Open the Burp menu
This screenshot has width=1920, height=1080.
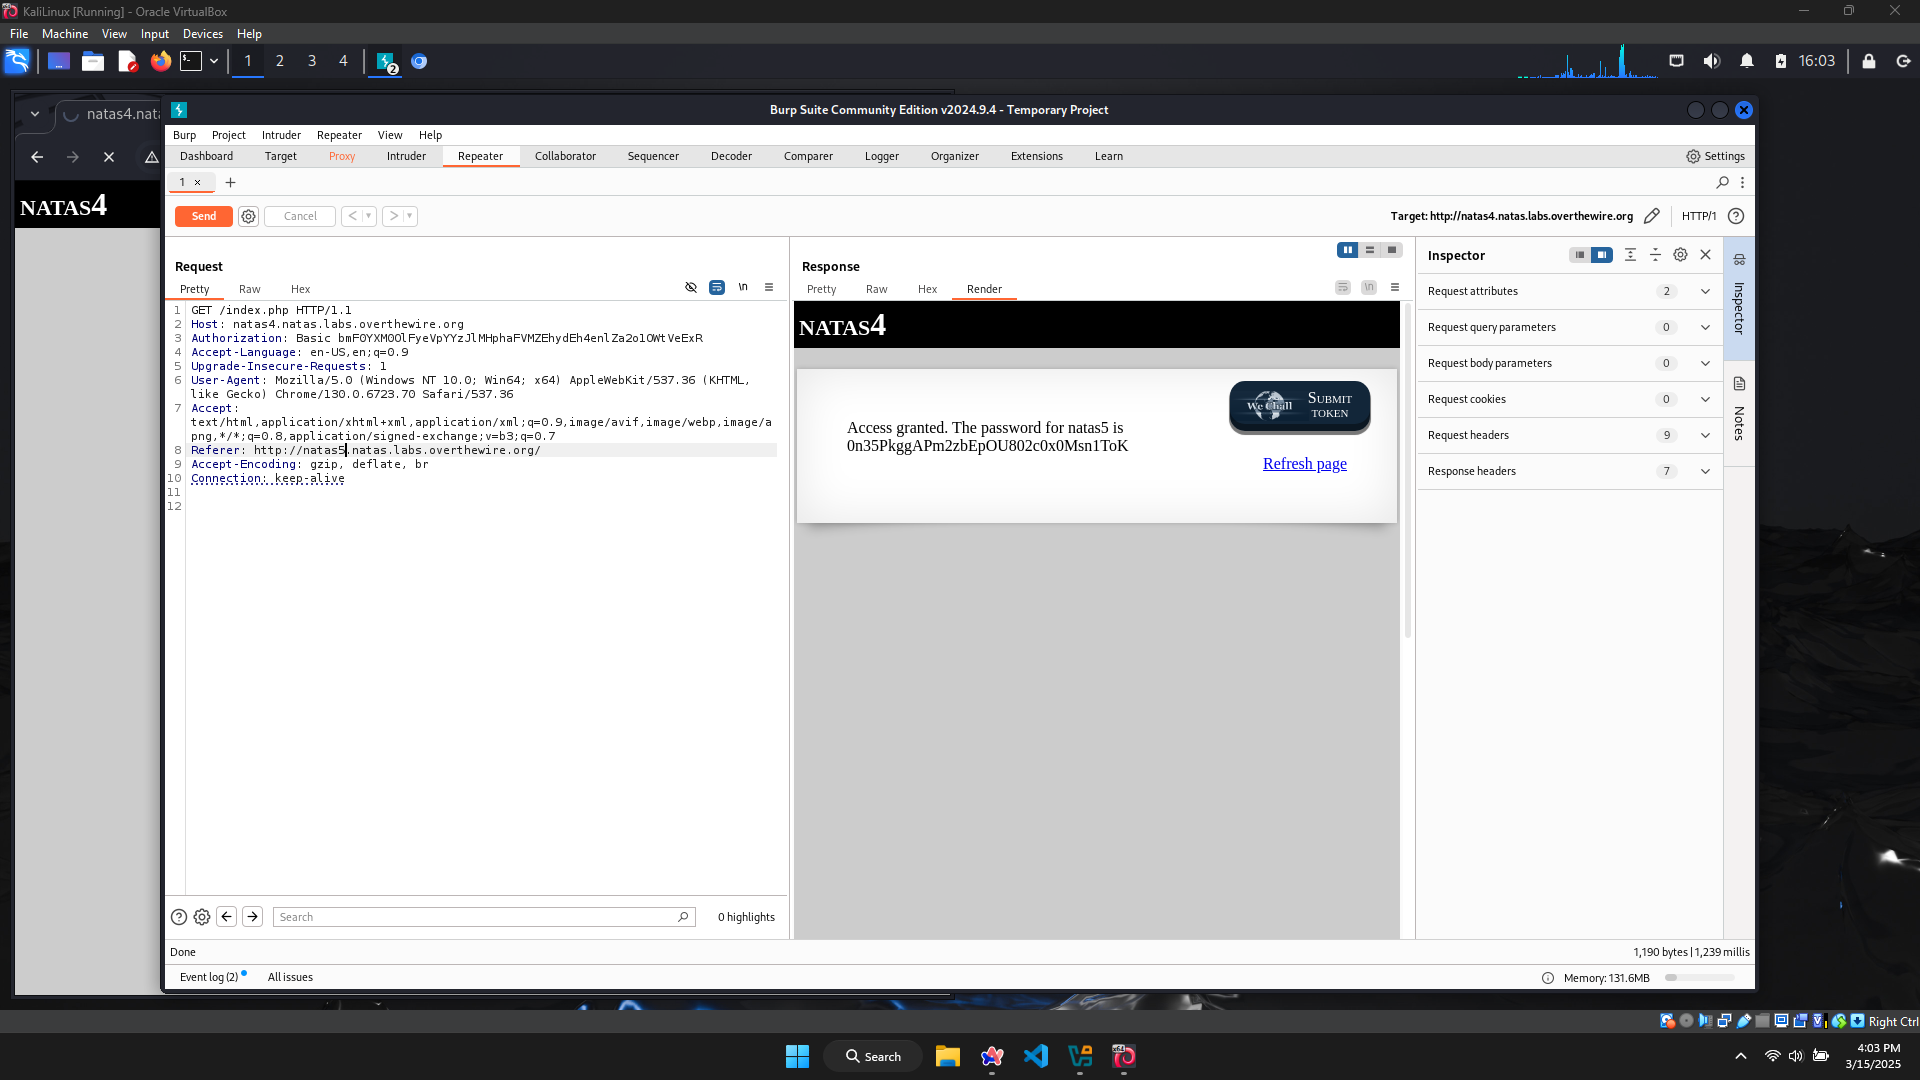pos(184,135)
